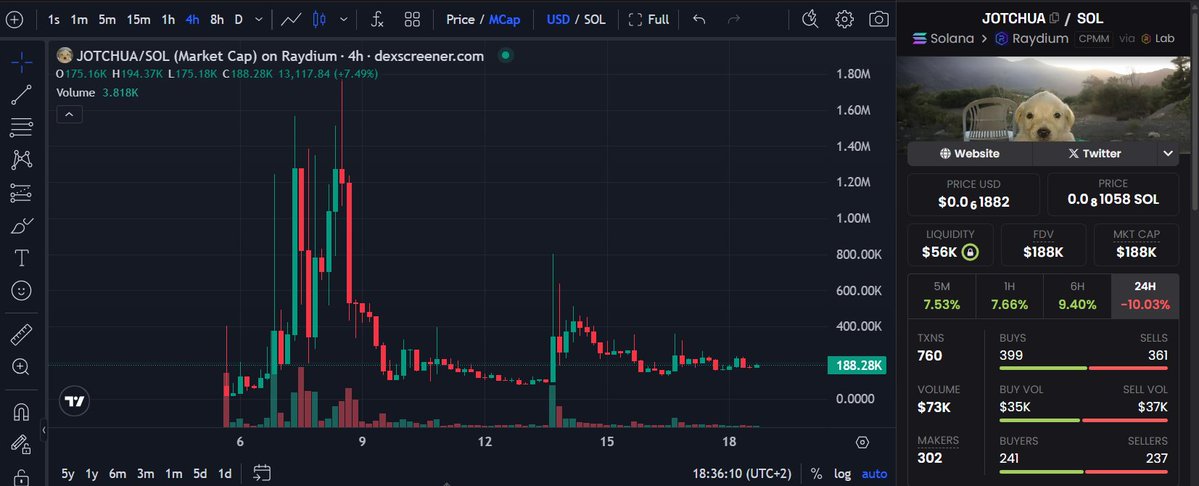This screenshot has width=1199, height=486.
Task: Redo the last chart action
Action: (733, 20)
